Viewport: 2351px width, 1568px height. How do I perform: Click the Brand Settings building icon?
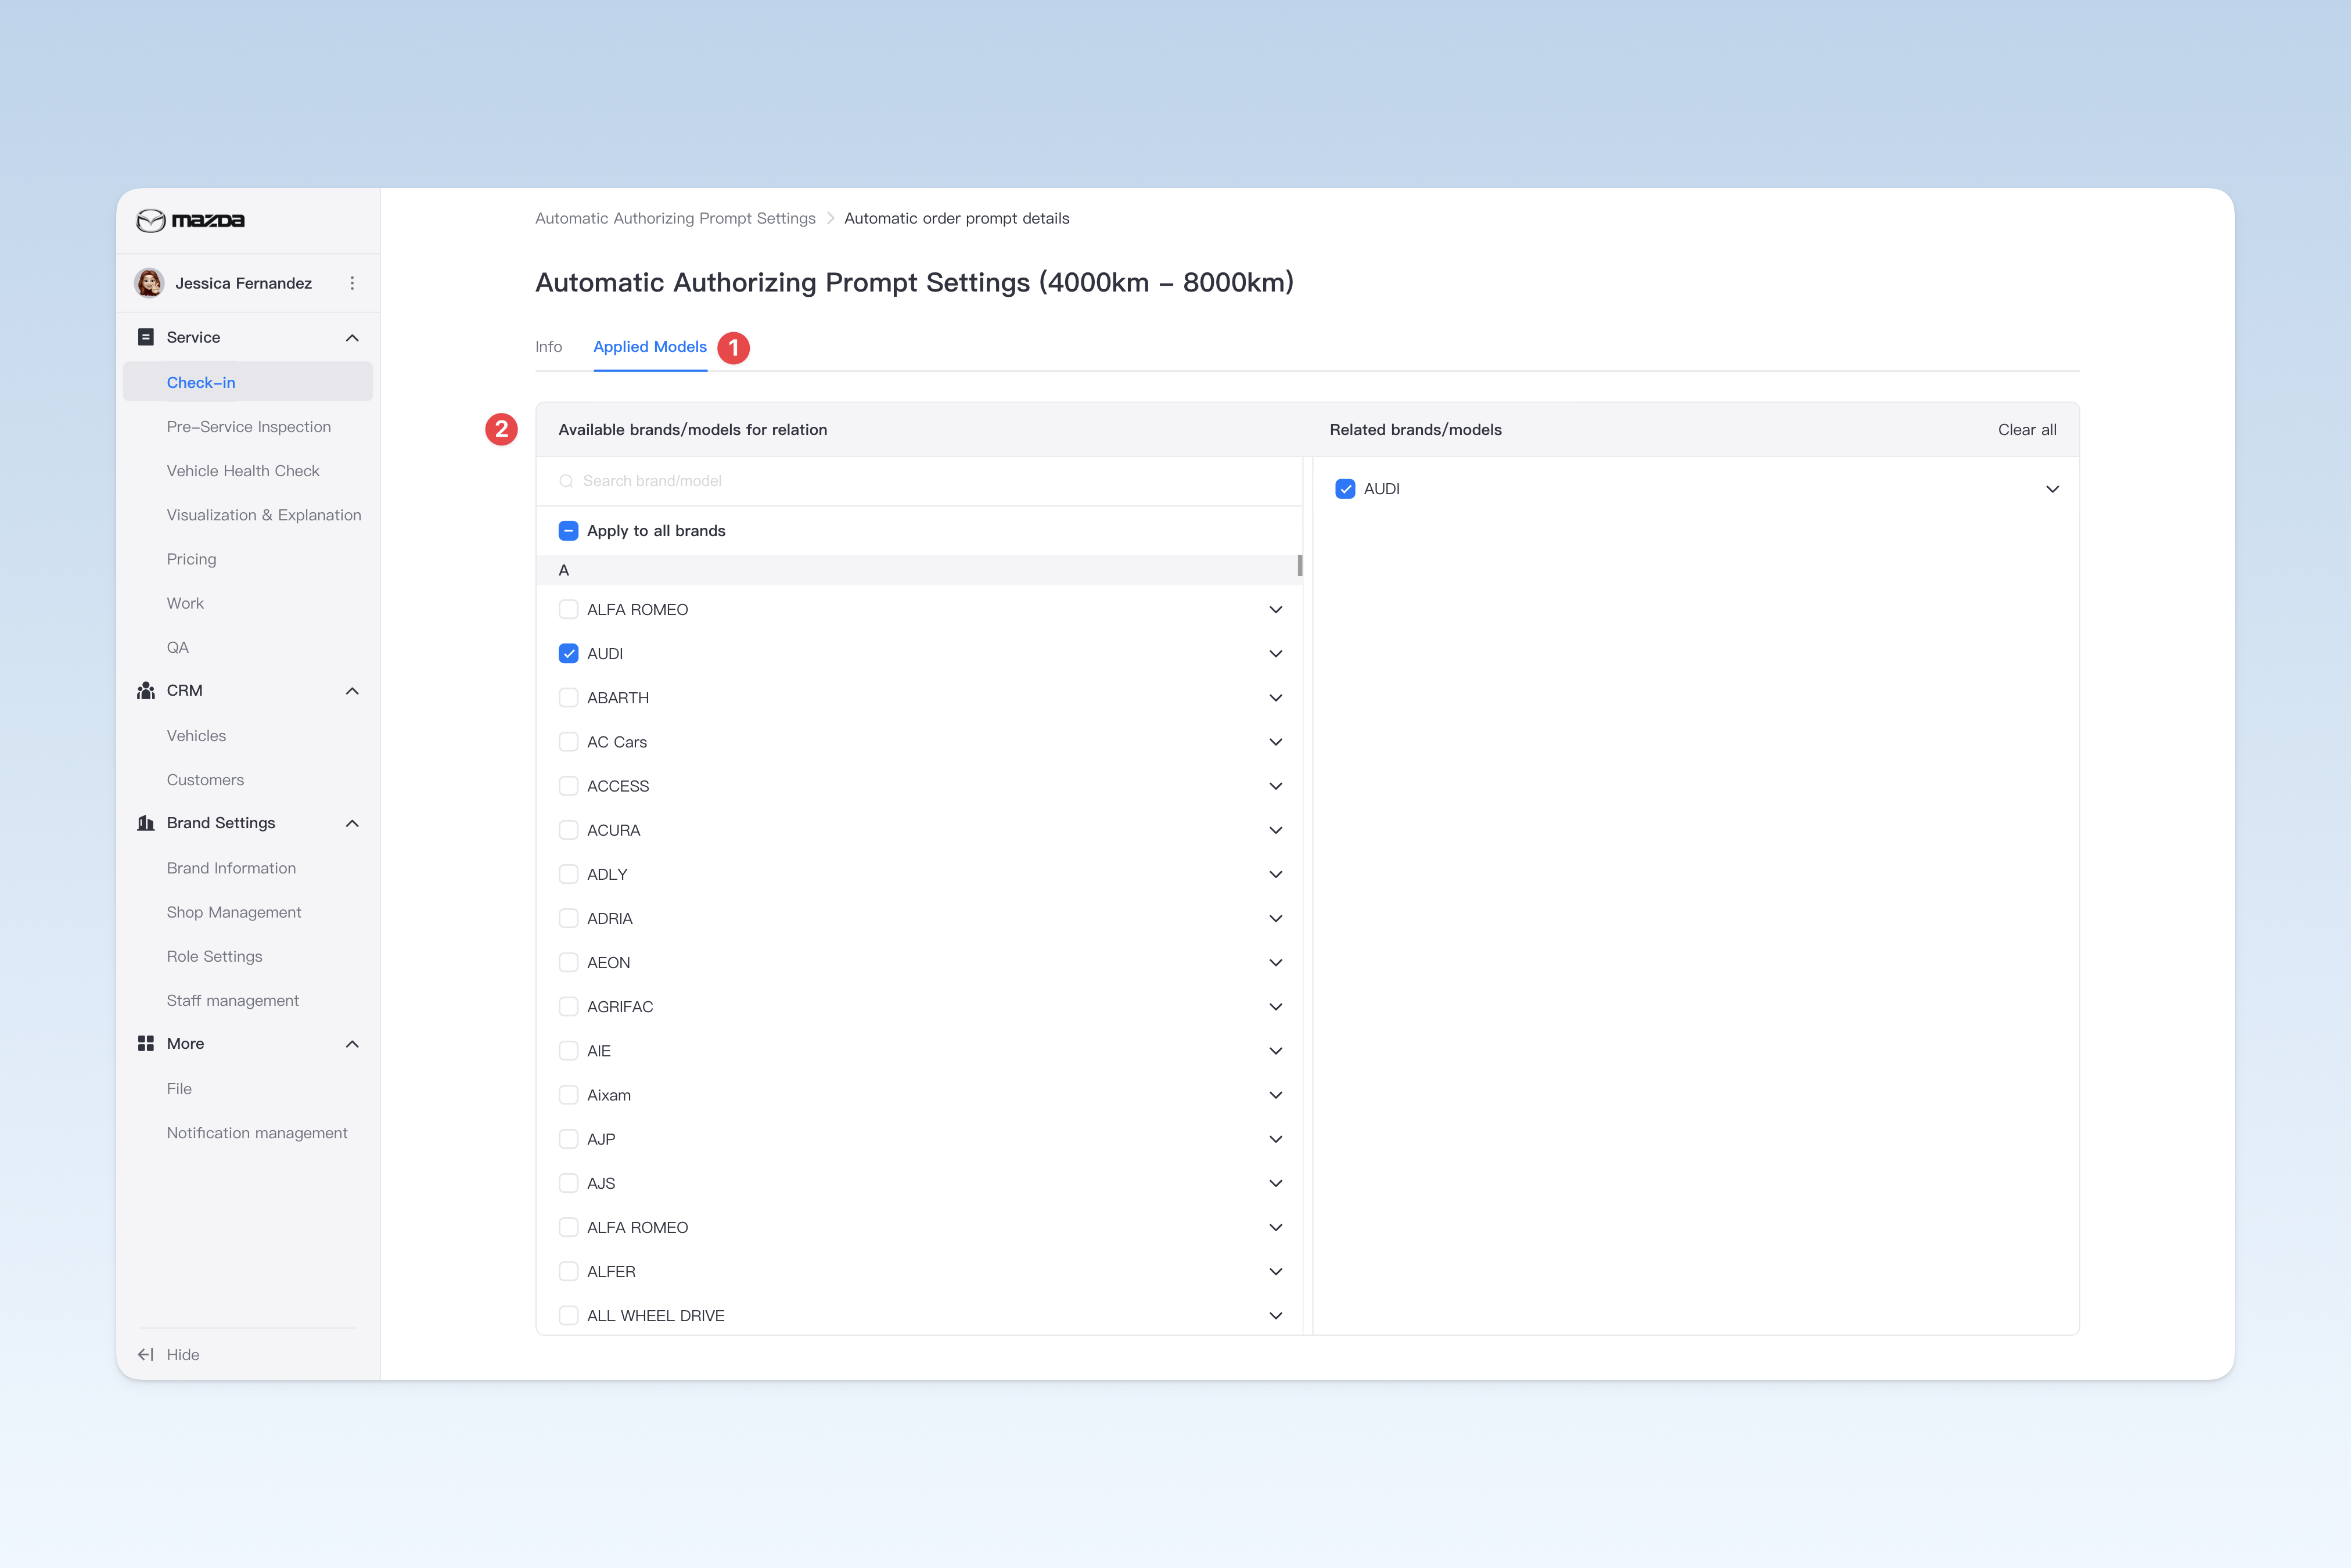click(x=146, y=823)
